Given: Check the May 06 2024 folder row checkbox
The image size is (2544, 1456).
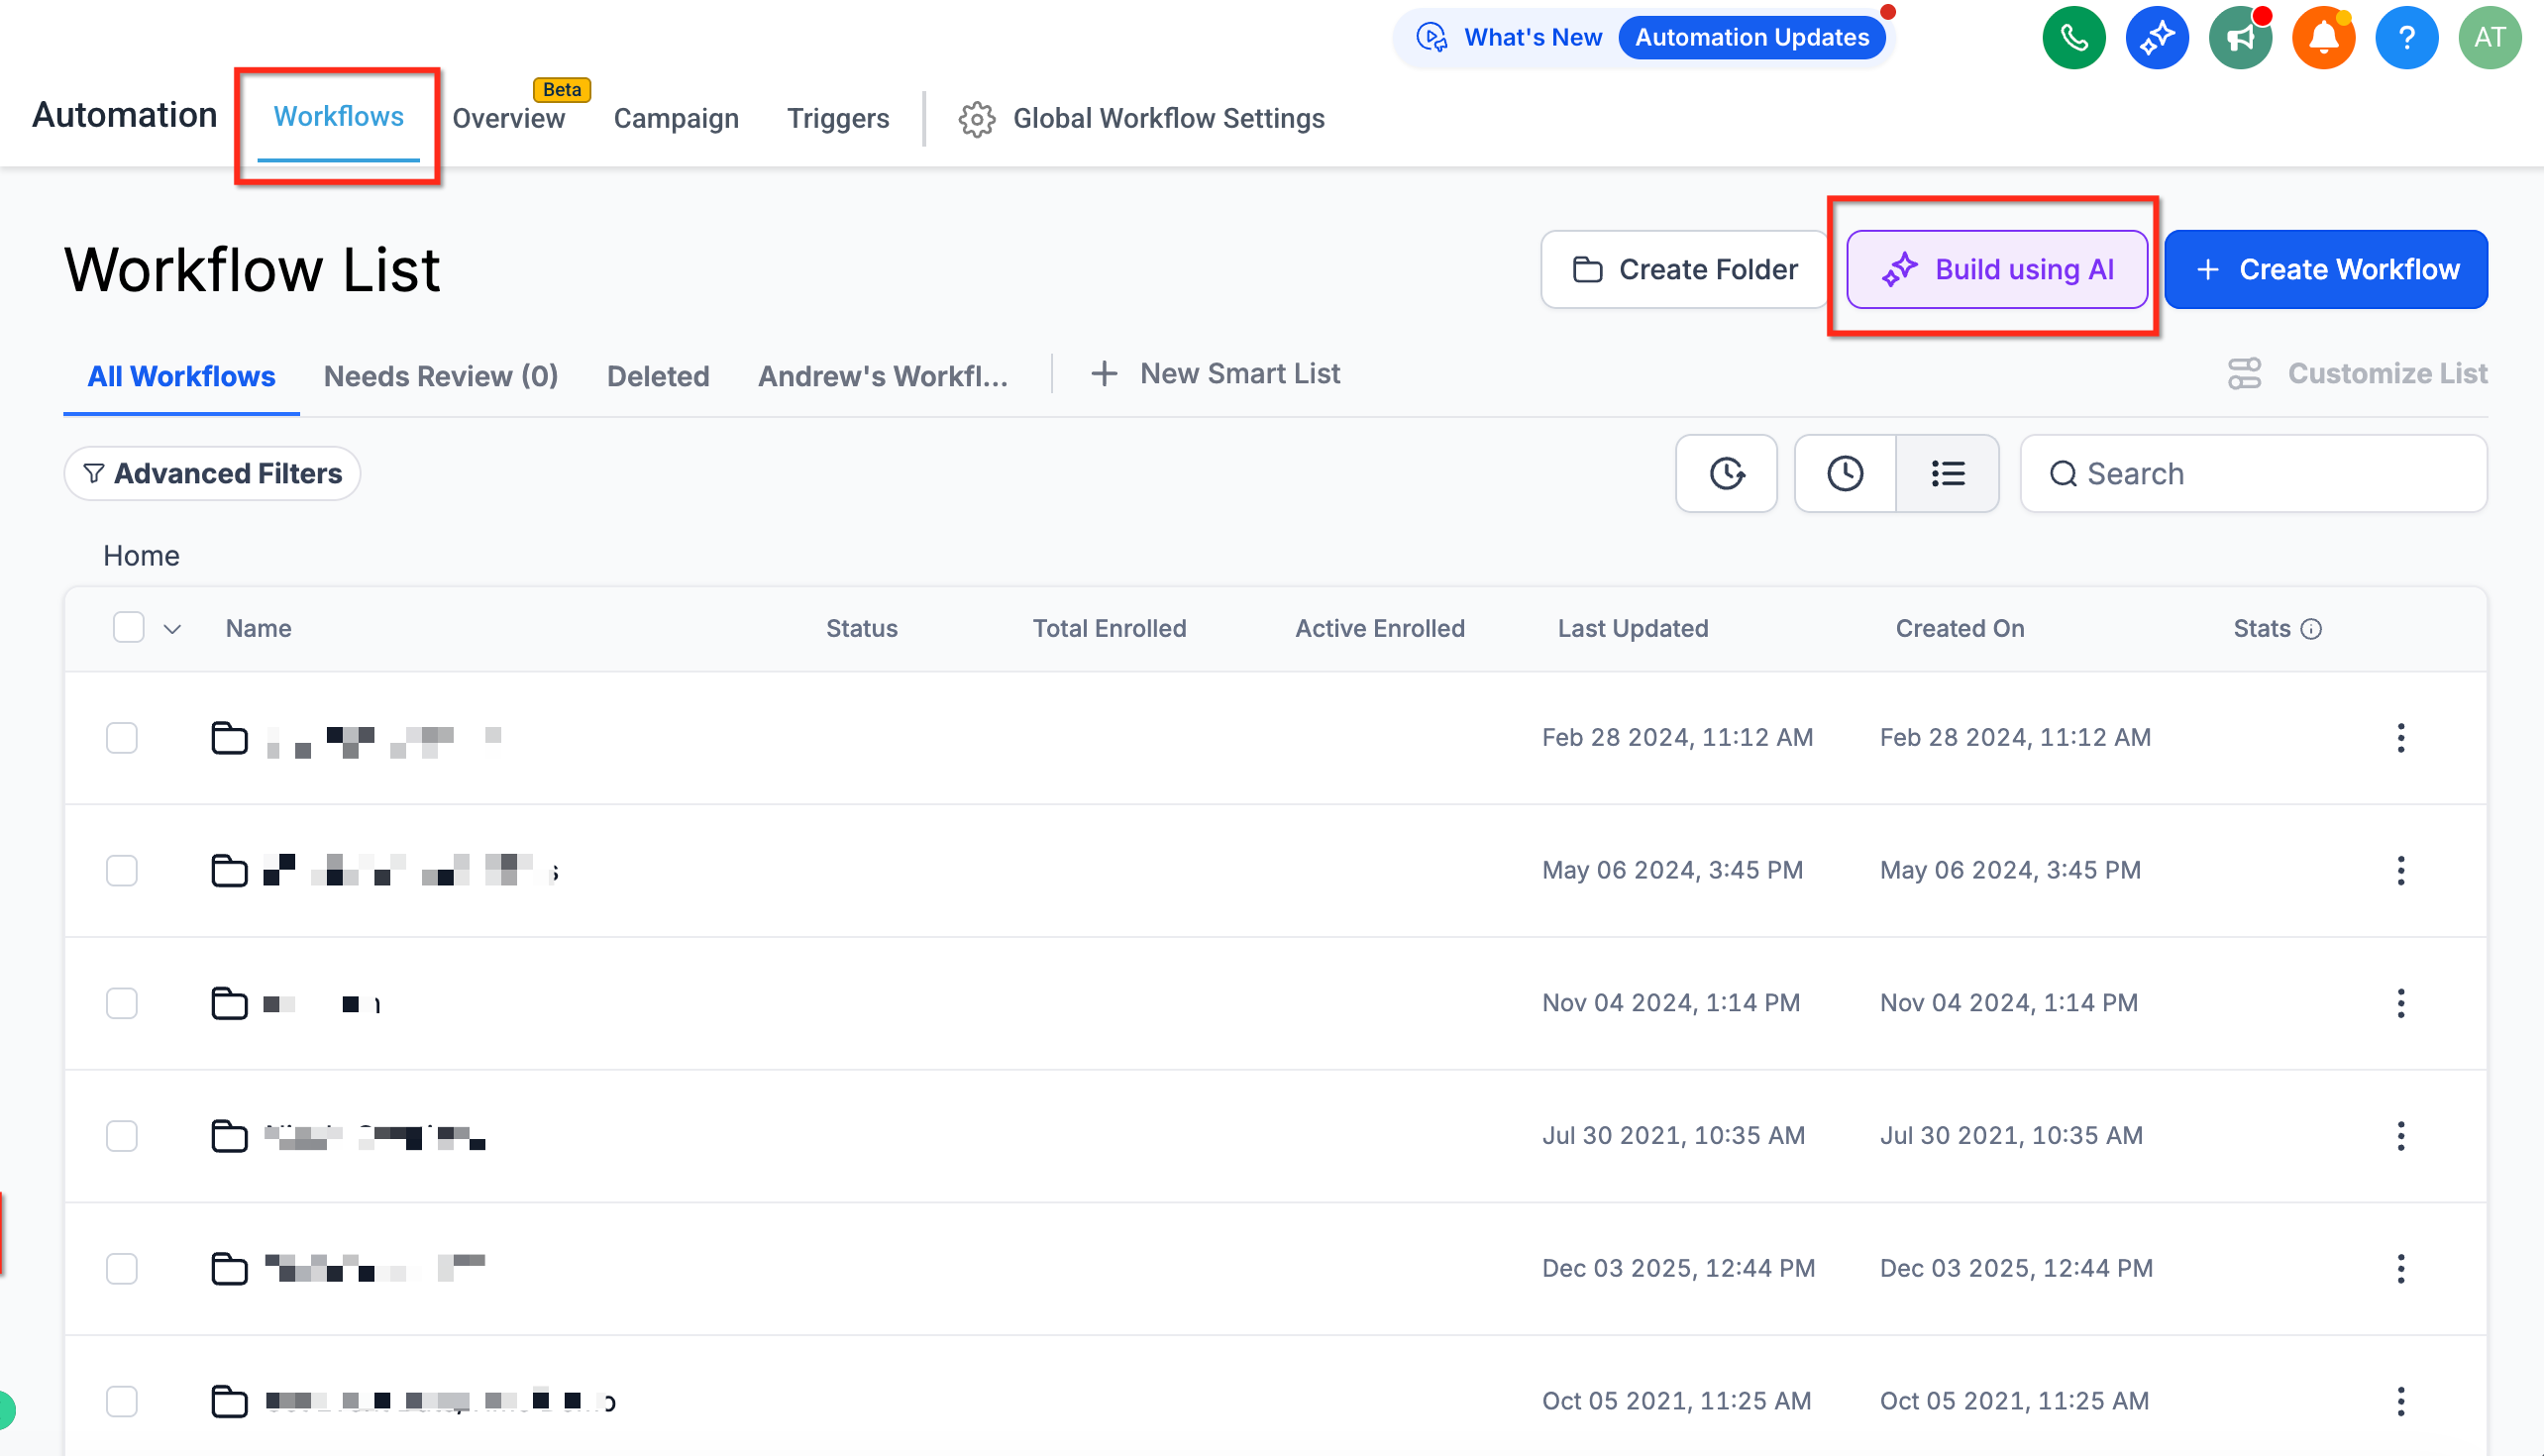Looking at the screenshot, I should [122, 871].
